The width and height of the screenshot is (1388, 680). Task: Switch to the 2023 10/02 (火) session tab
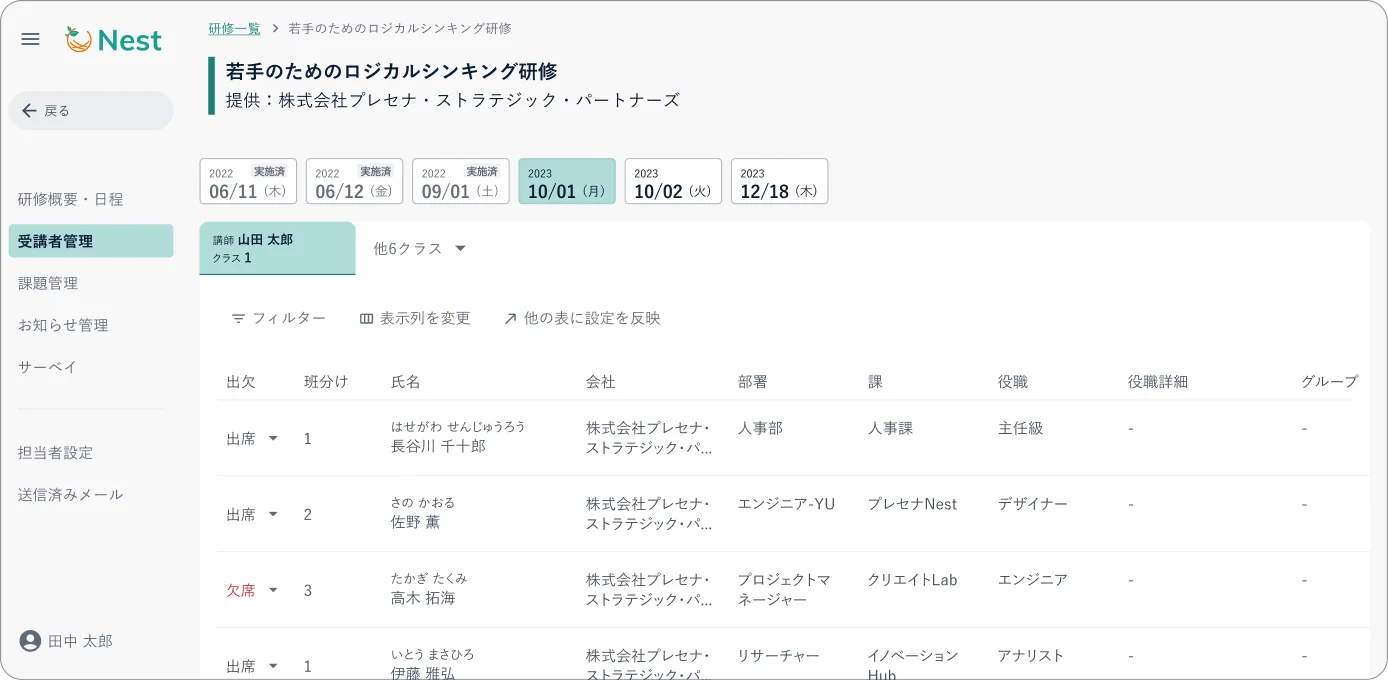point(673,181)
